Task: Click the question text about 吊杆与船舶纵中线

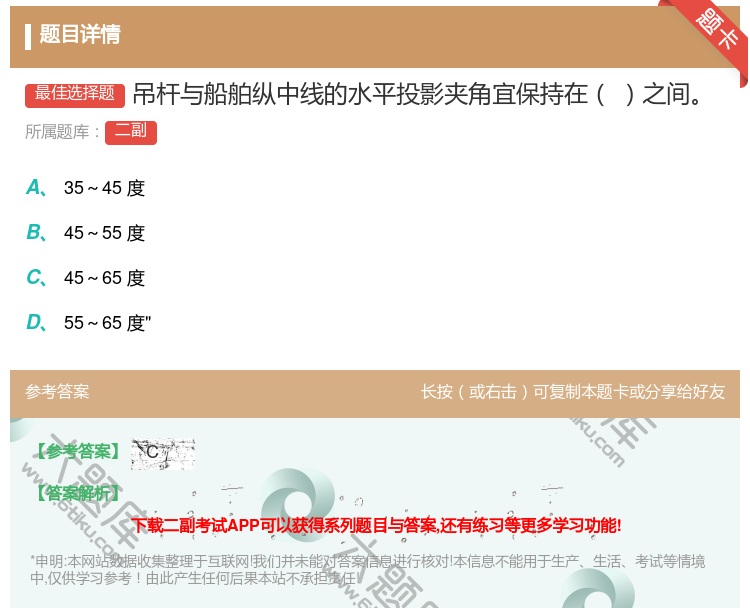Action: click(x=419, y=94)
